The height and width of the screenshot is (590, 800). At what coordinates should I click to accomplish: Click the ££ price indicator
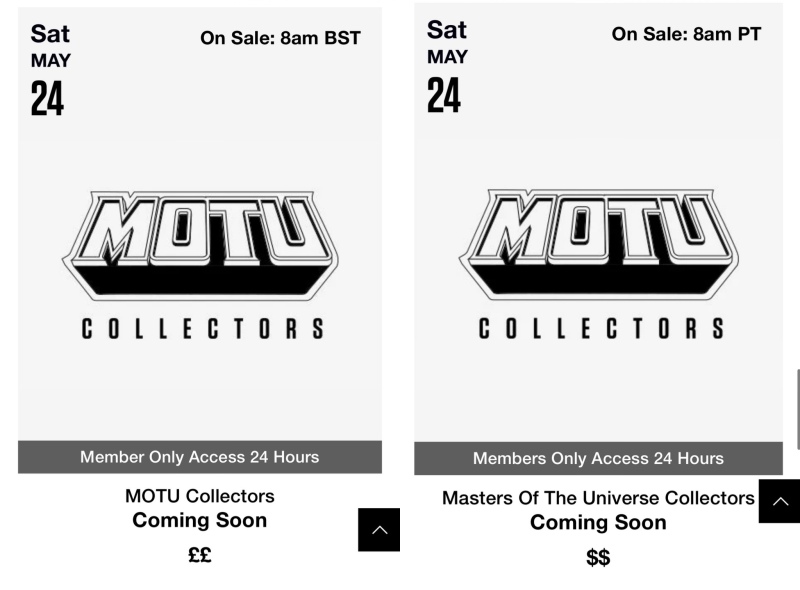(x=199, y=555)
